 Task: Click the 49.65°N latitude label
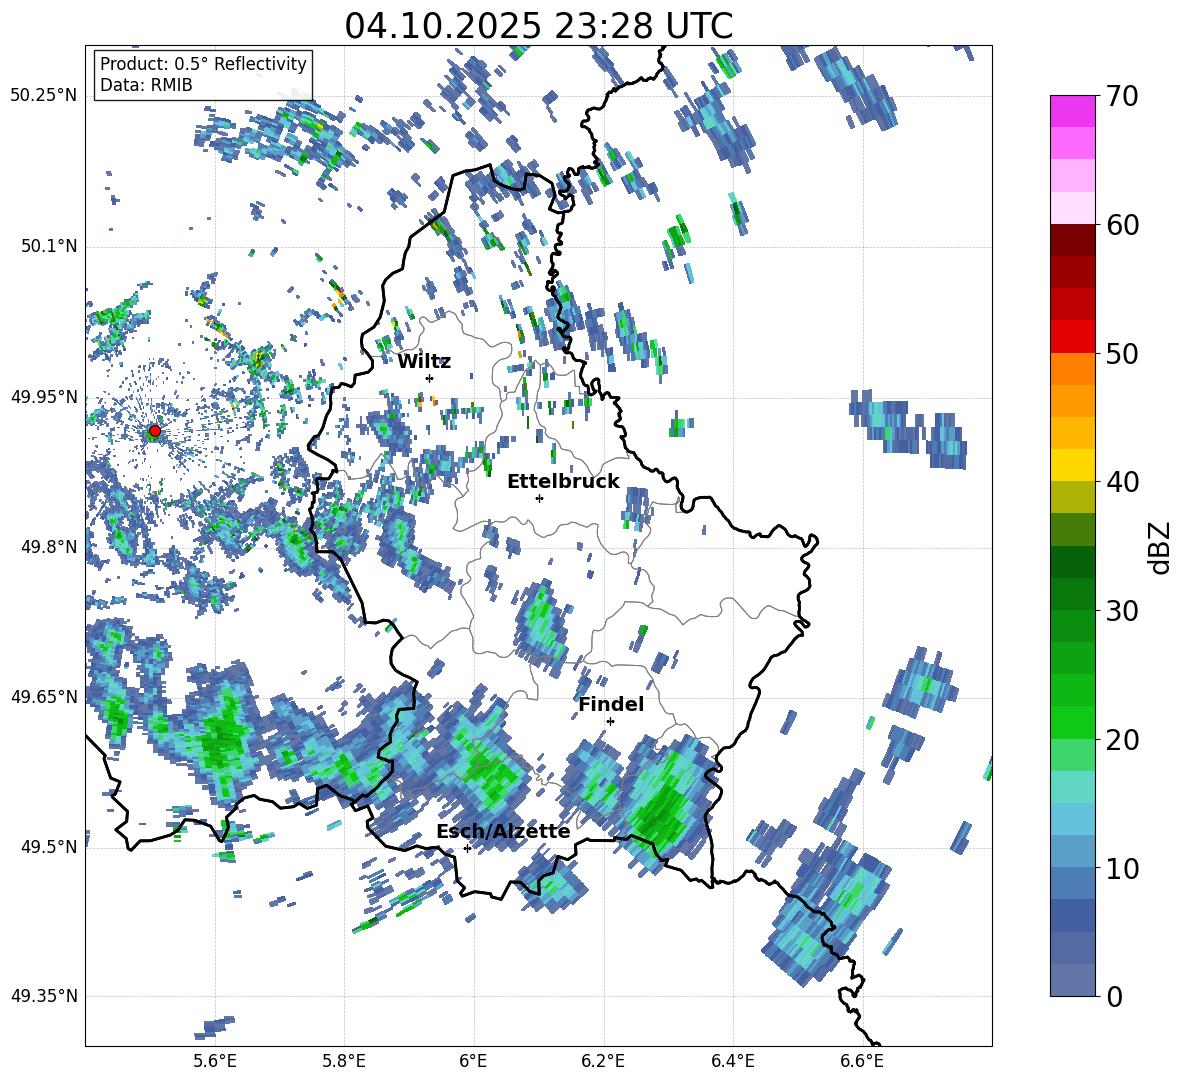(x=44, y=696)
